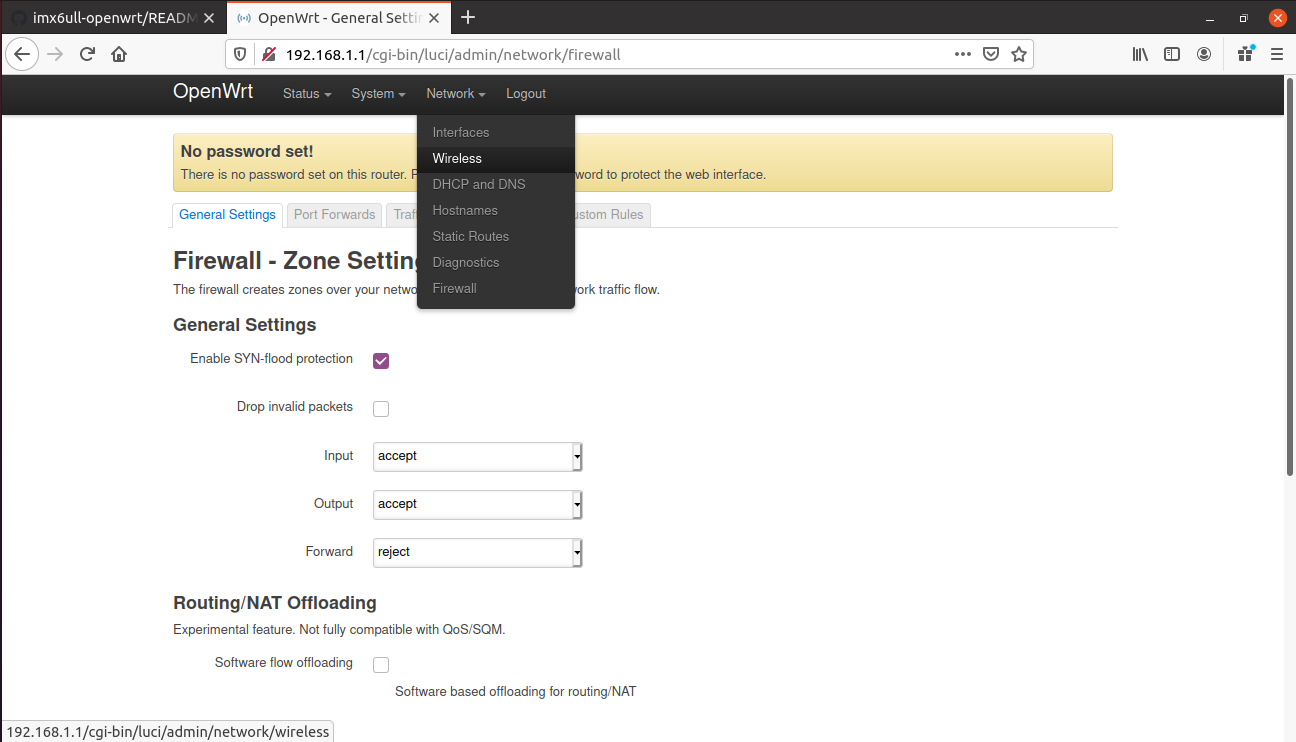Switch to Port Forwards tab
1296x742 pixels.
click(x=334, y=215)
